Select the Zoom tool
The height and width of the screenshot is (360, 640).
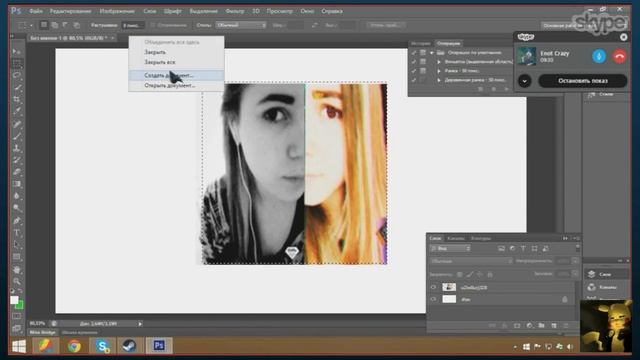[17, 281]
